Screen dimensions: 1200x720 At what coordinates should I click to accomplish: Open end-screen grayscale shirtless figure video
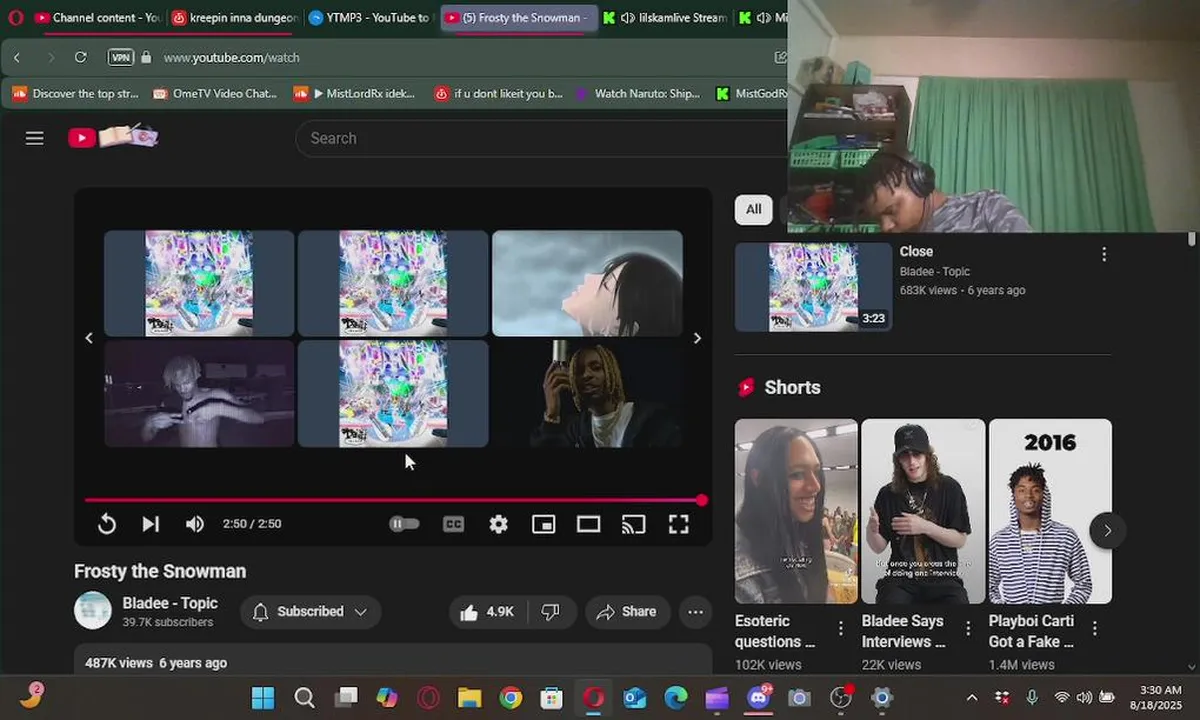[x=199, y=393]
